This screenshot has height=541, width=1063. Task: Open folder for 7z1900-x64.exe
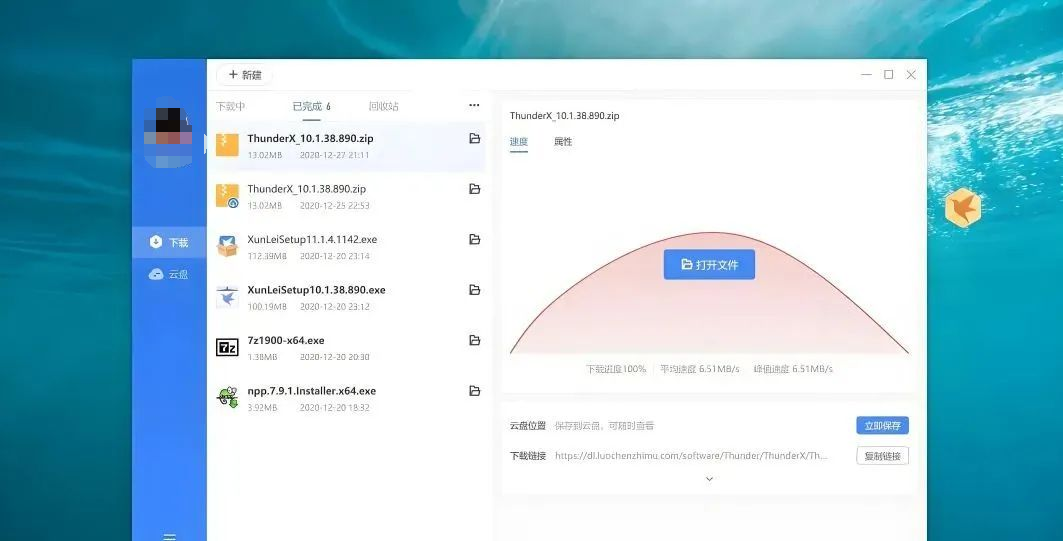475,340
